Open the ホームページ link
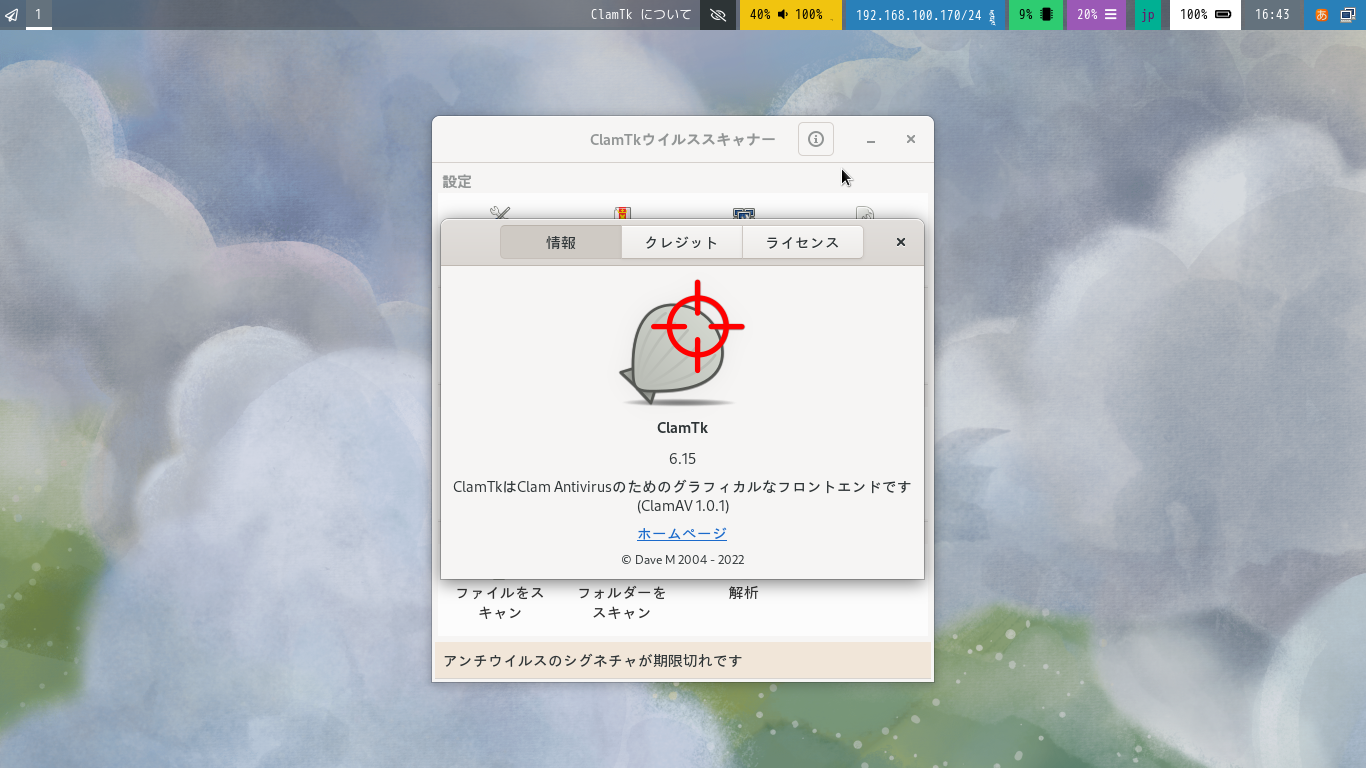Screen dimensions: 1366x768 [x=682, y=534]
